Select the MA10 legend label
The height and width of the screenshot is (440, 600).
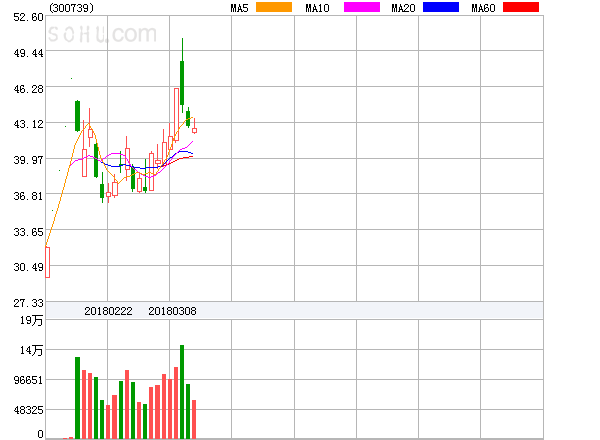pyautogui.click(x=317, y=8)
